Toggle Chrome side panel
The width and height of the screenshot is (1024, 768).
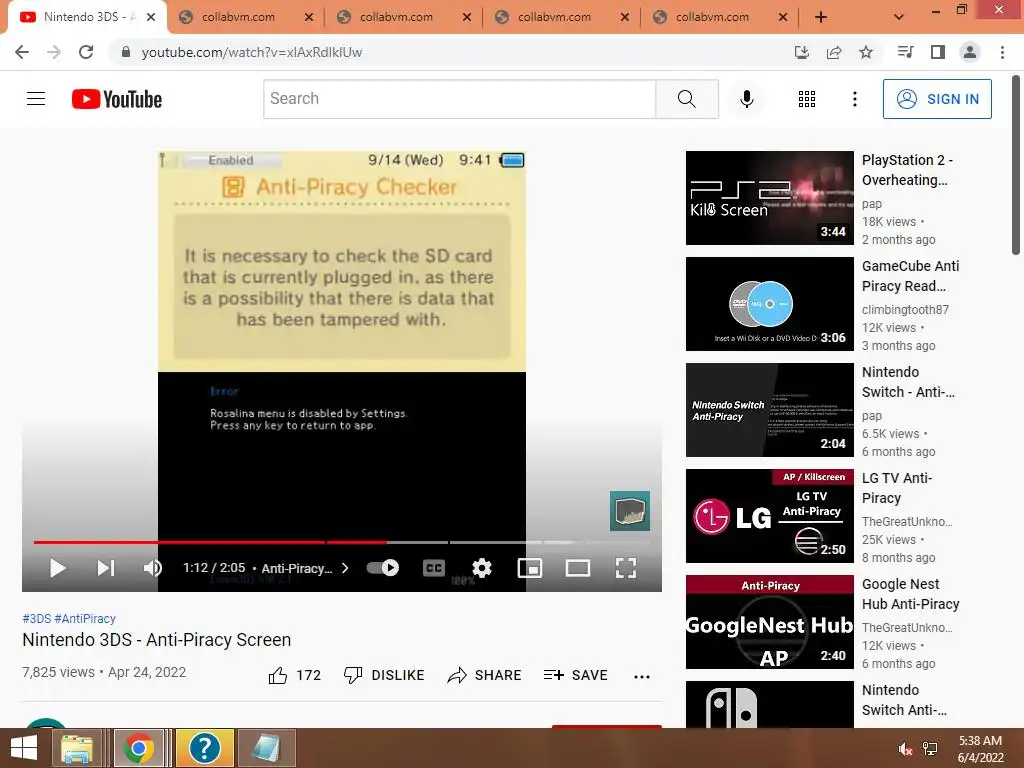938,52
